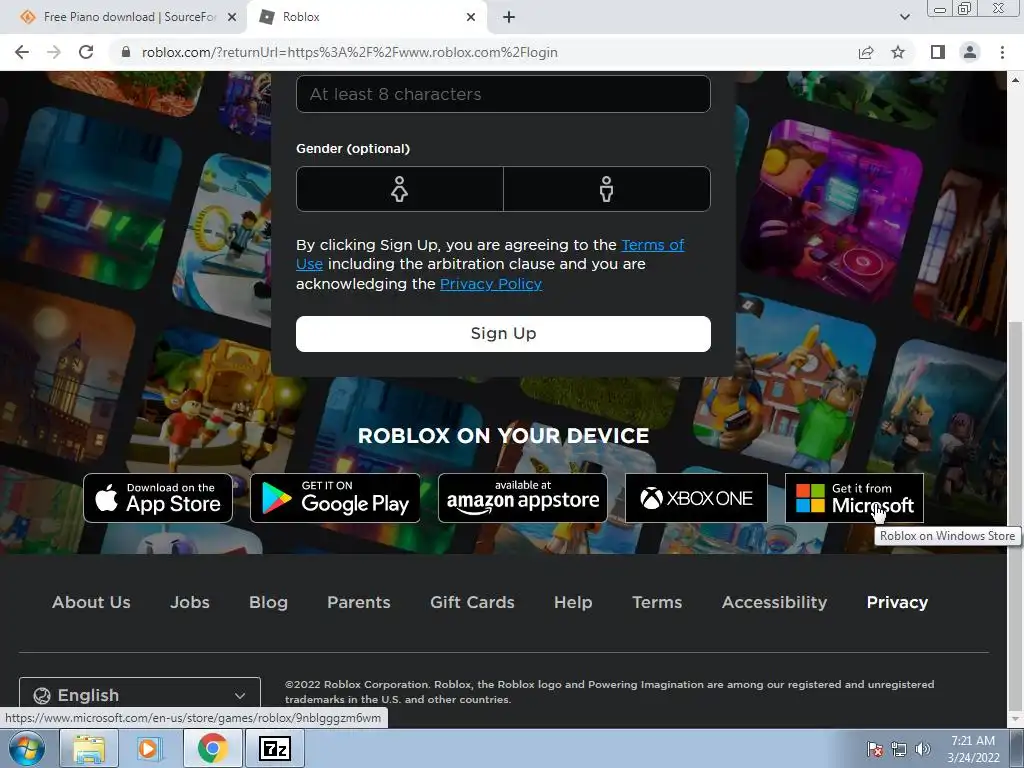The image size is (1024, 768).
Task: Open Privacy footer link
Action: (897, 602)
